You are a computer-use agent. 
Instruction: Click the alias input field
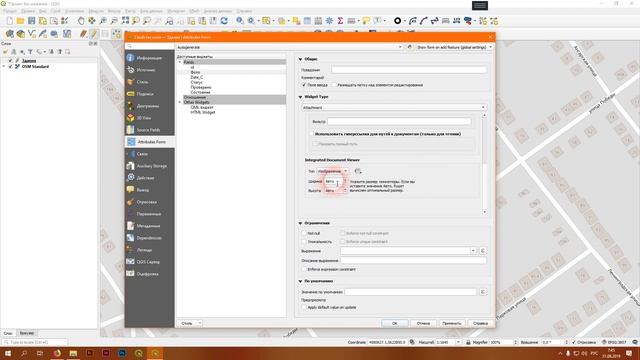tap(409, 70)
